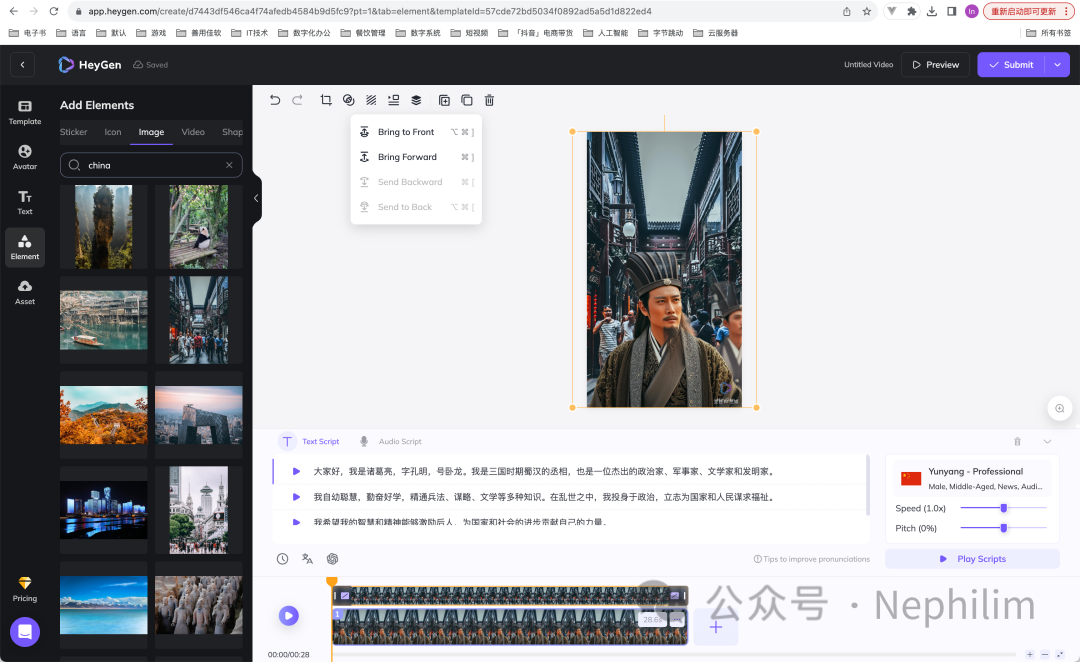Image resolution: width=1080 pixels, height=662 pixels.
Task: Collapse the script panel with the chevron
Action: (1047, 441)
